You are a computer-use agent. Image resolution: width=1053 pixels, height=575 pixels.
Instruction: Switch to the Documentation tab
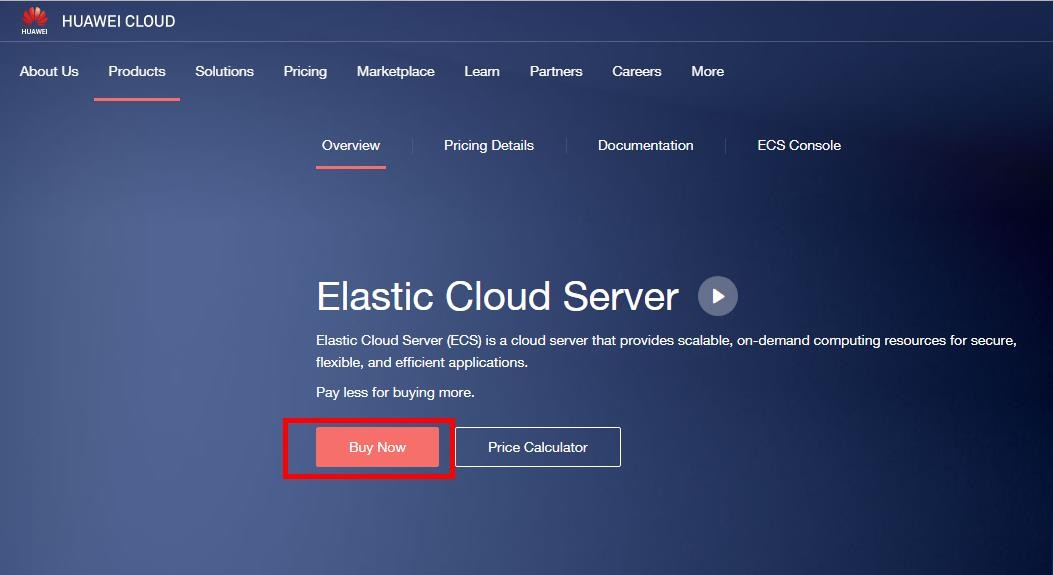click(x=645, y=145)
